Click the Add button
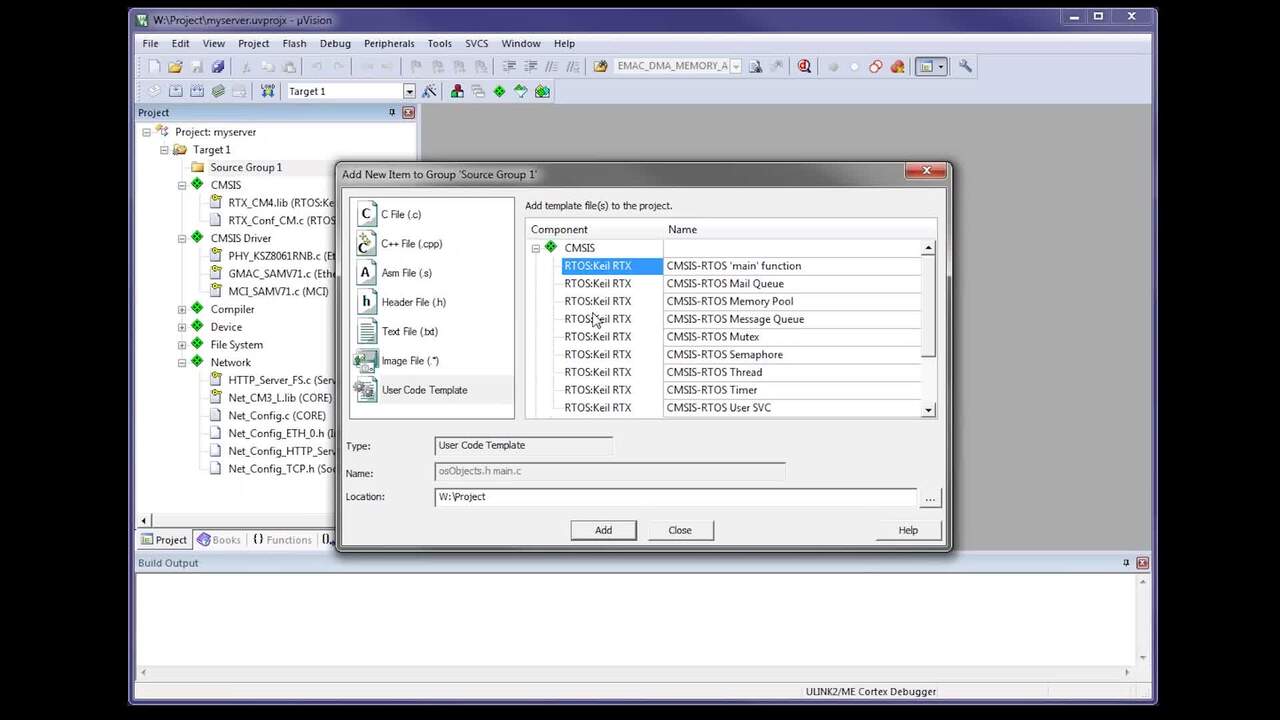 [x=603, y=530]
